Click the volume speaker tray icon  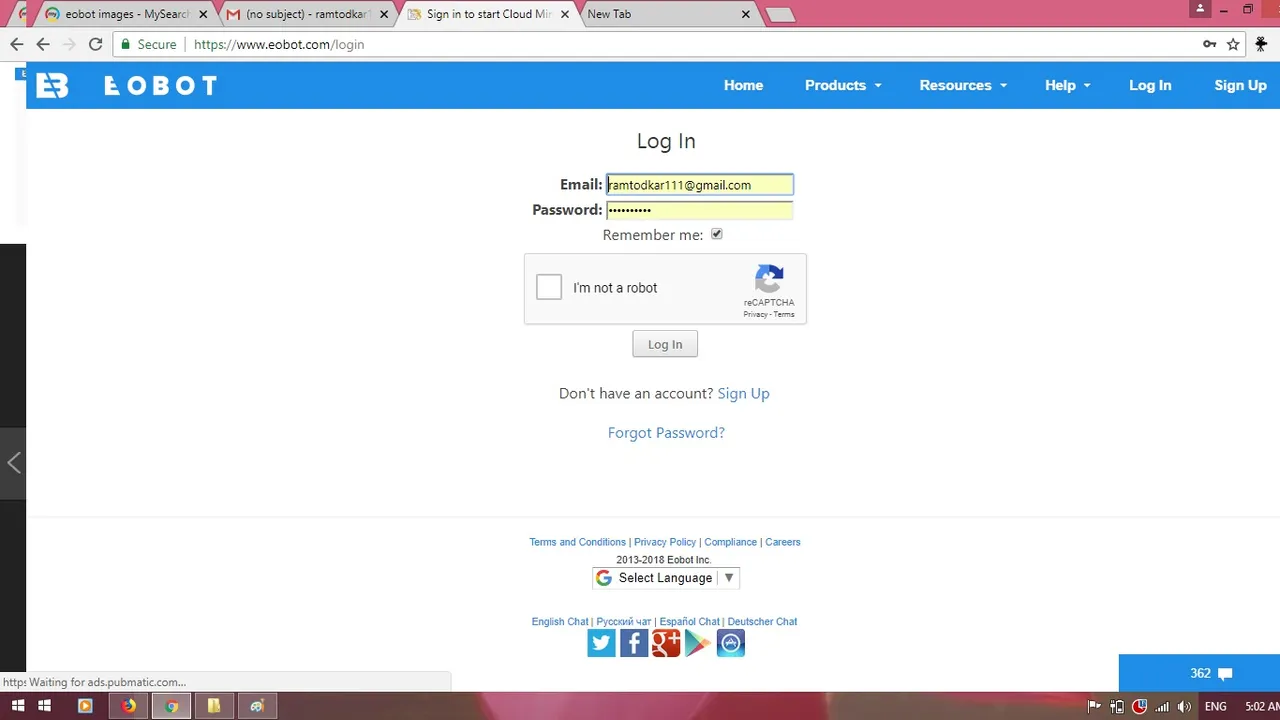[1185, 706]
